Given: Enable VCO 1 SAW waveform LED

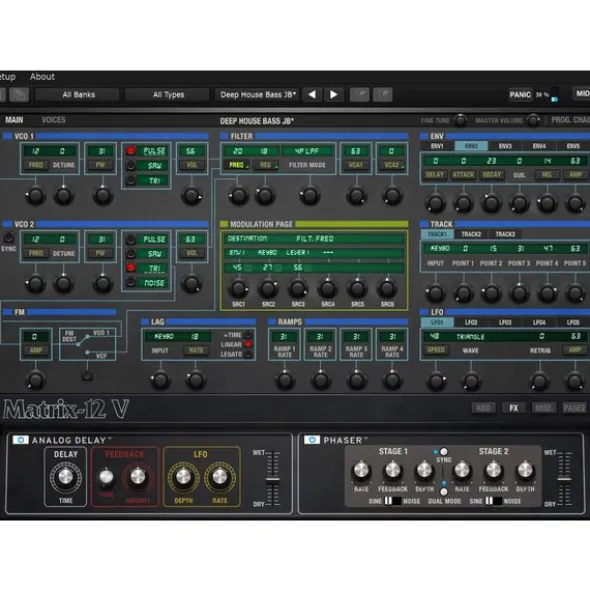Looking at the screenshot, I should [x=131, y=165].
